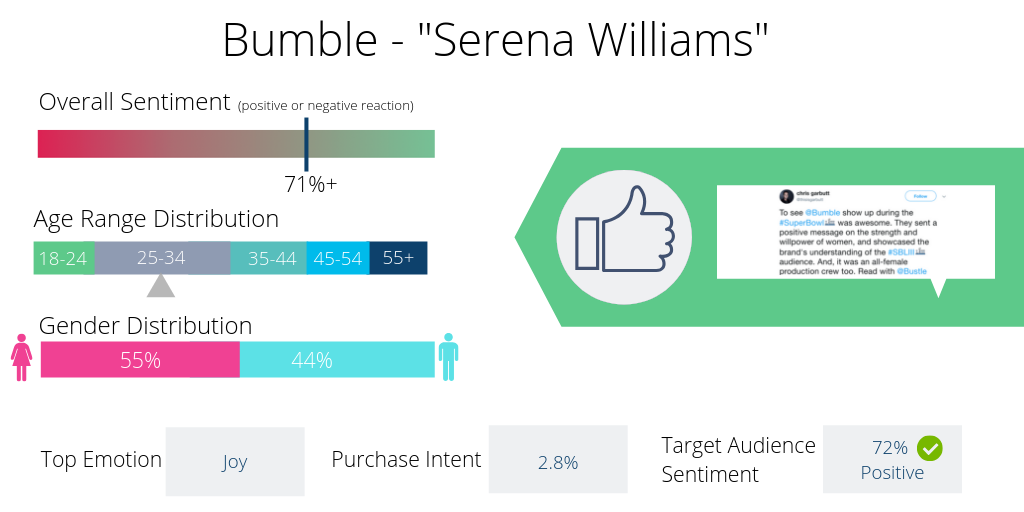Select the 35-44 age range segment
1024x512 pixels.
point(269,258)
